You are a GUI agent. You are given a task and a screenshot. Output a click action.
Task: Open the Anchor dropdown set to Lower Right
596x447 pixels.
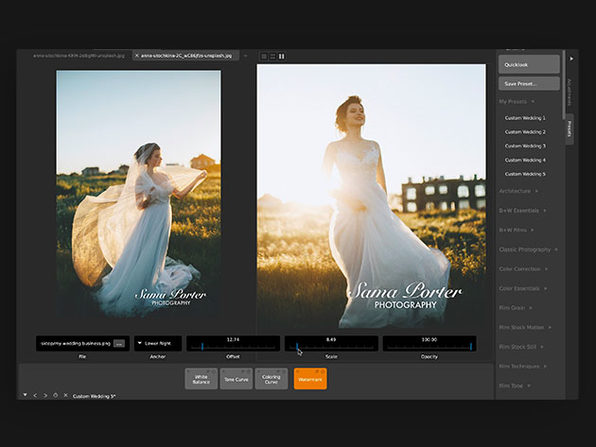coord(158,344)
